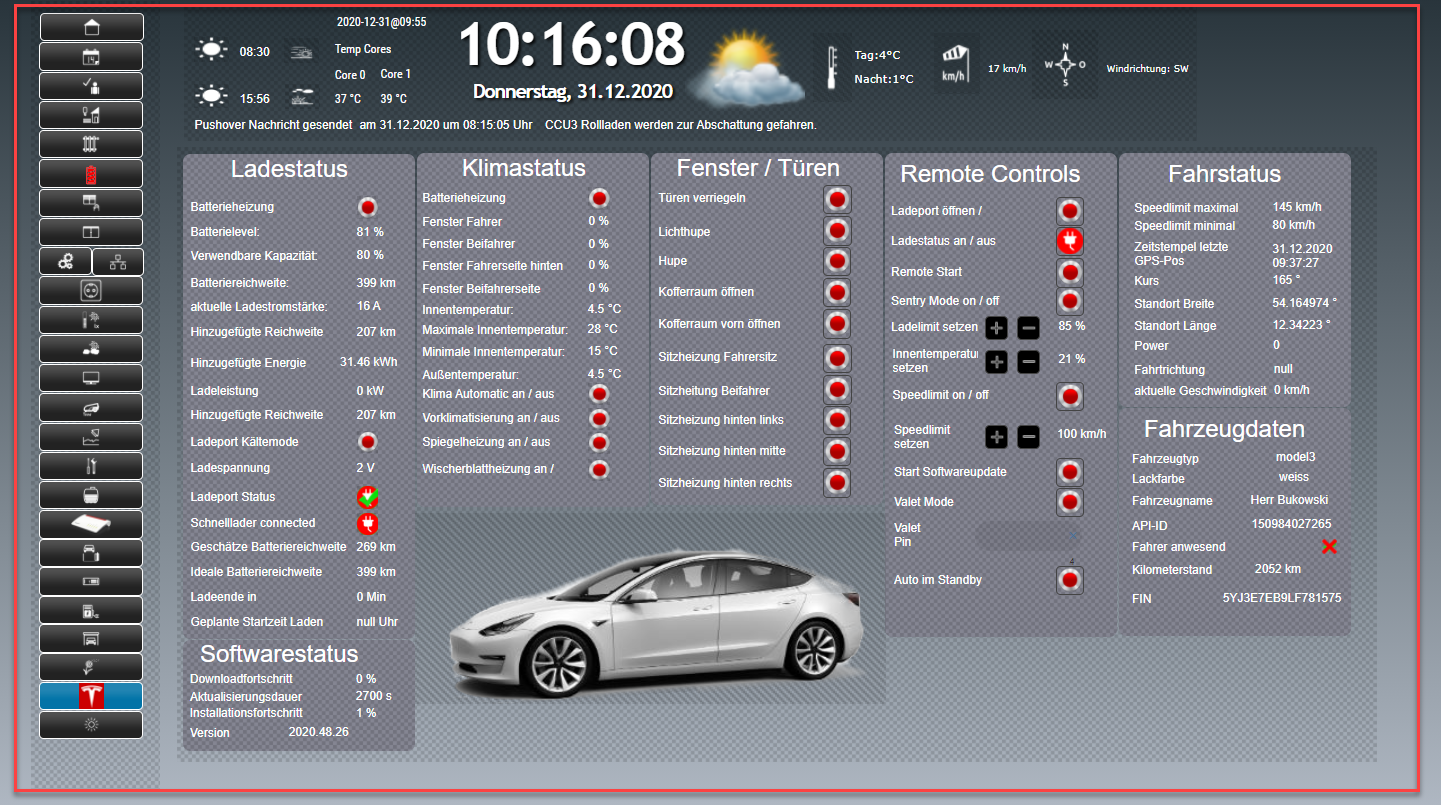1441x805 pixels.
Task: Toggle Kofferraum öffnen
Action: click(837, 292)
